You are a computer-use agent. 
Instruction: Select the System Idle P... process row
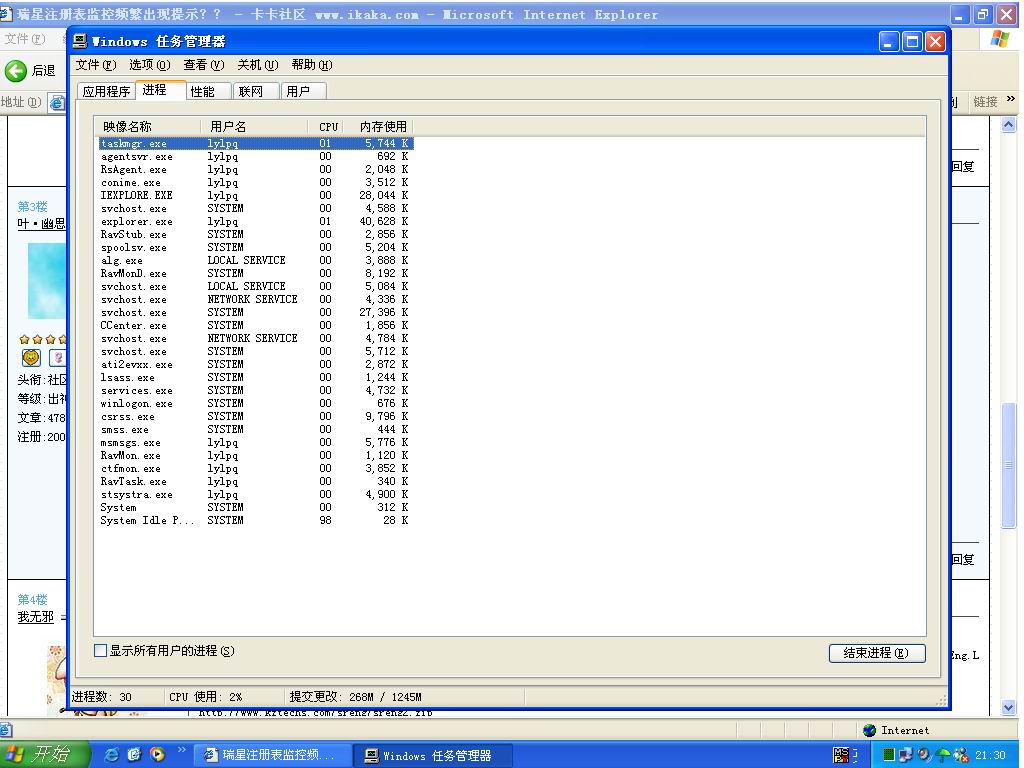pyautogui.click(x=255, y=520)
